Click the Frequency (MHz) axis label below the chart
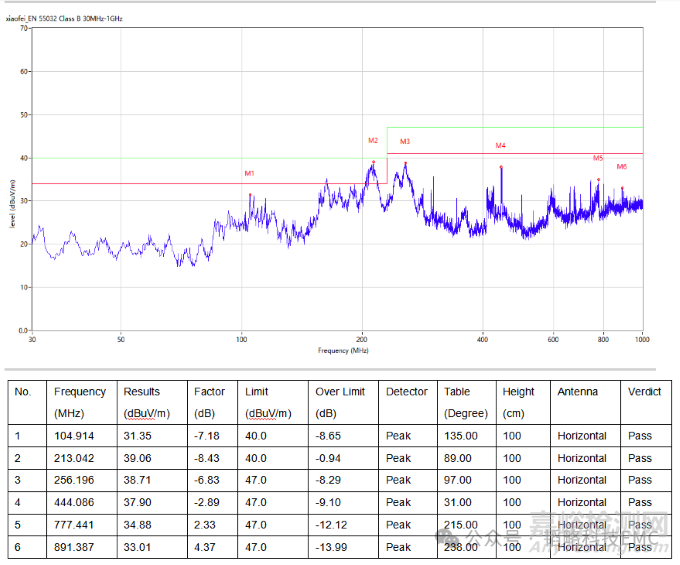This screenshot has height=565, width=680. [x=343, y=351]
